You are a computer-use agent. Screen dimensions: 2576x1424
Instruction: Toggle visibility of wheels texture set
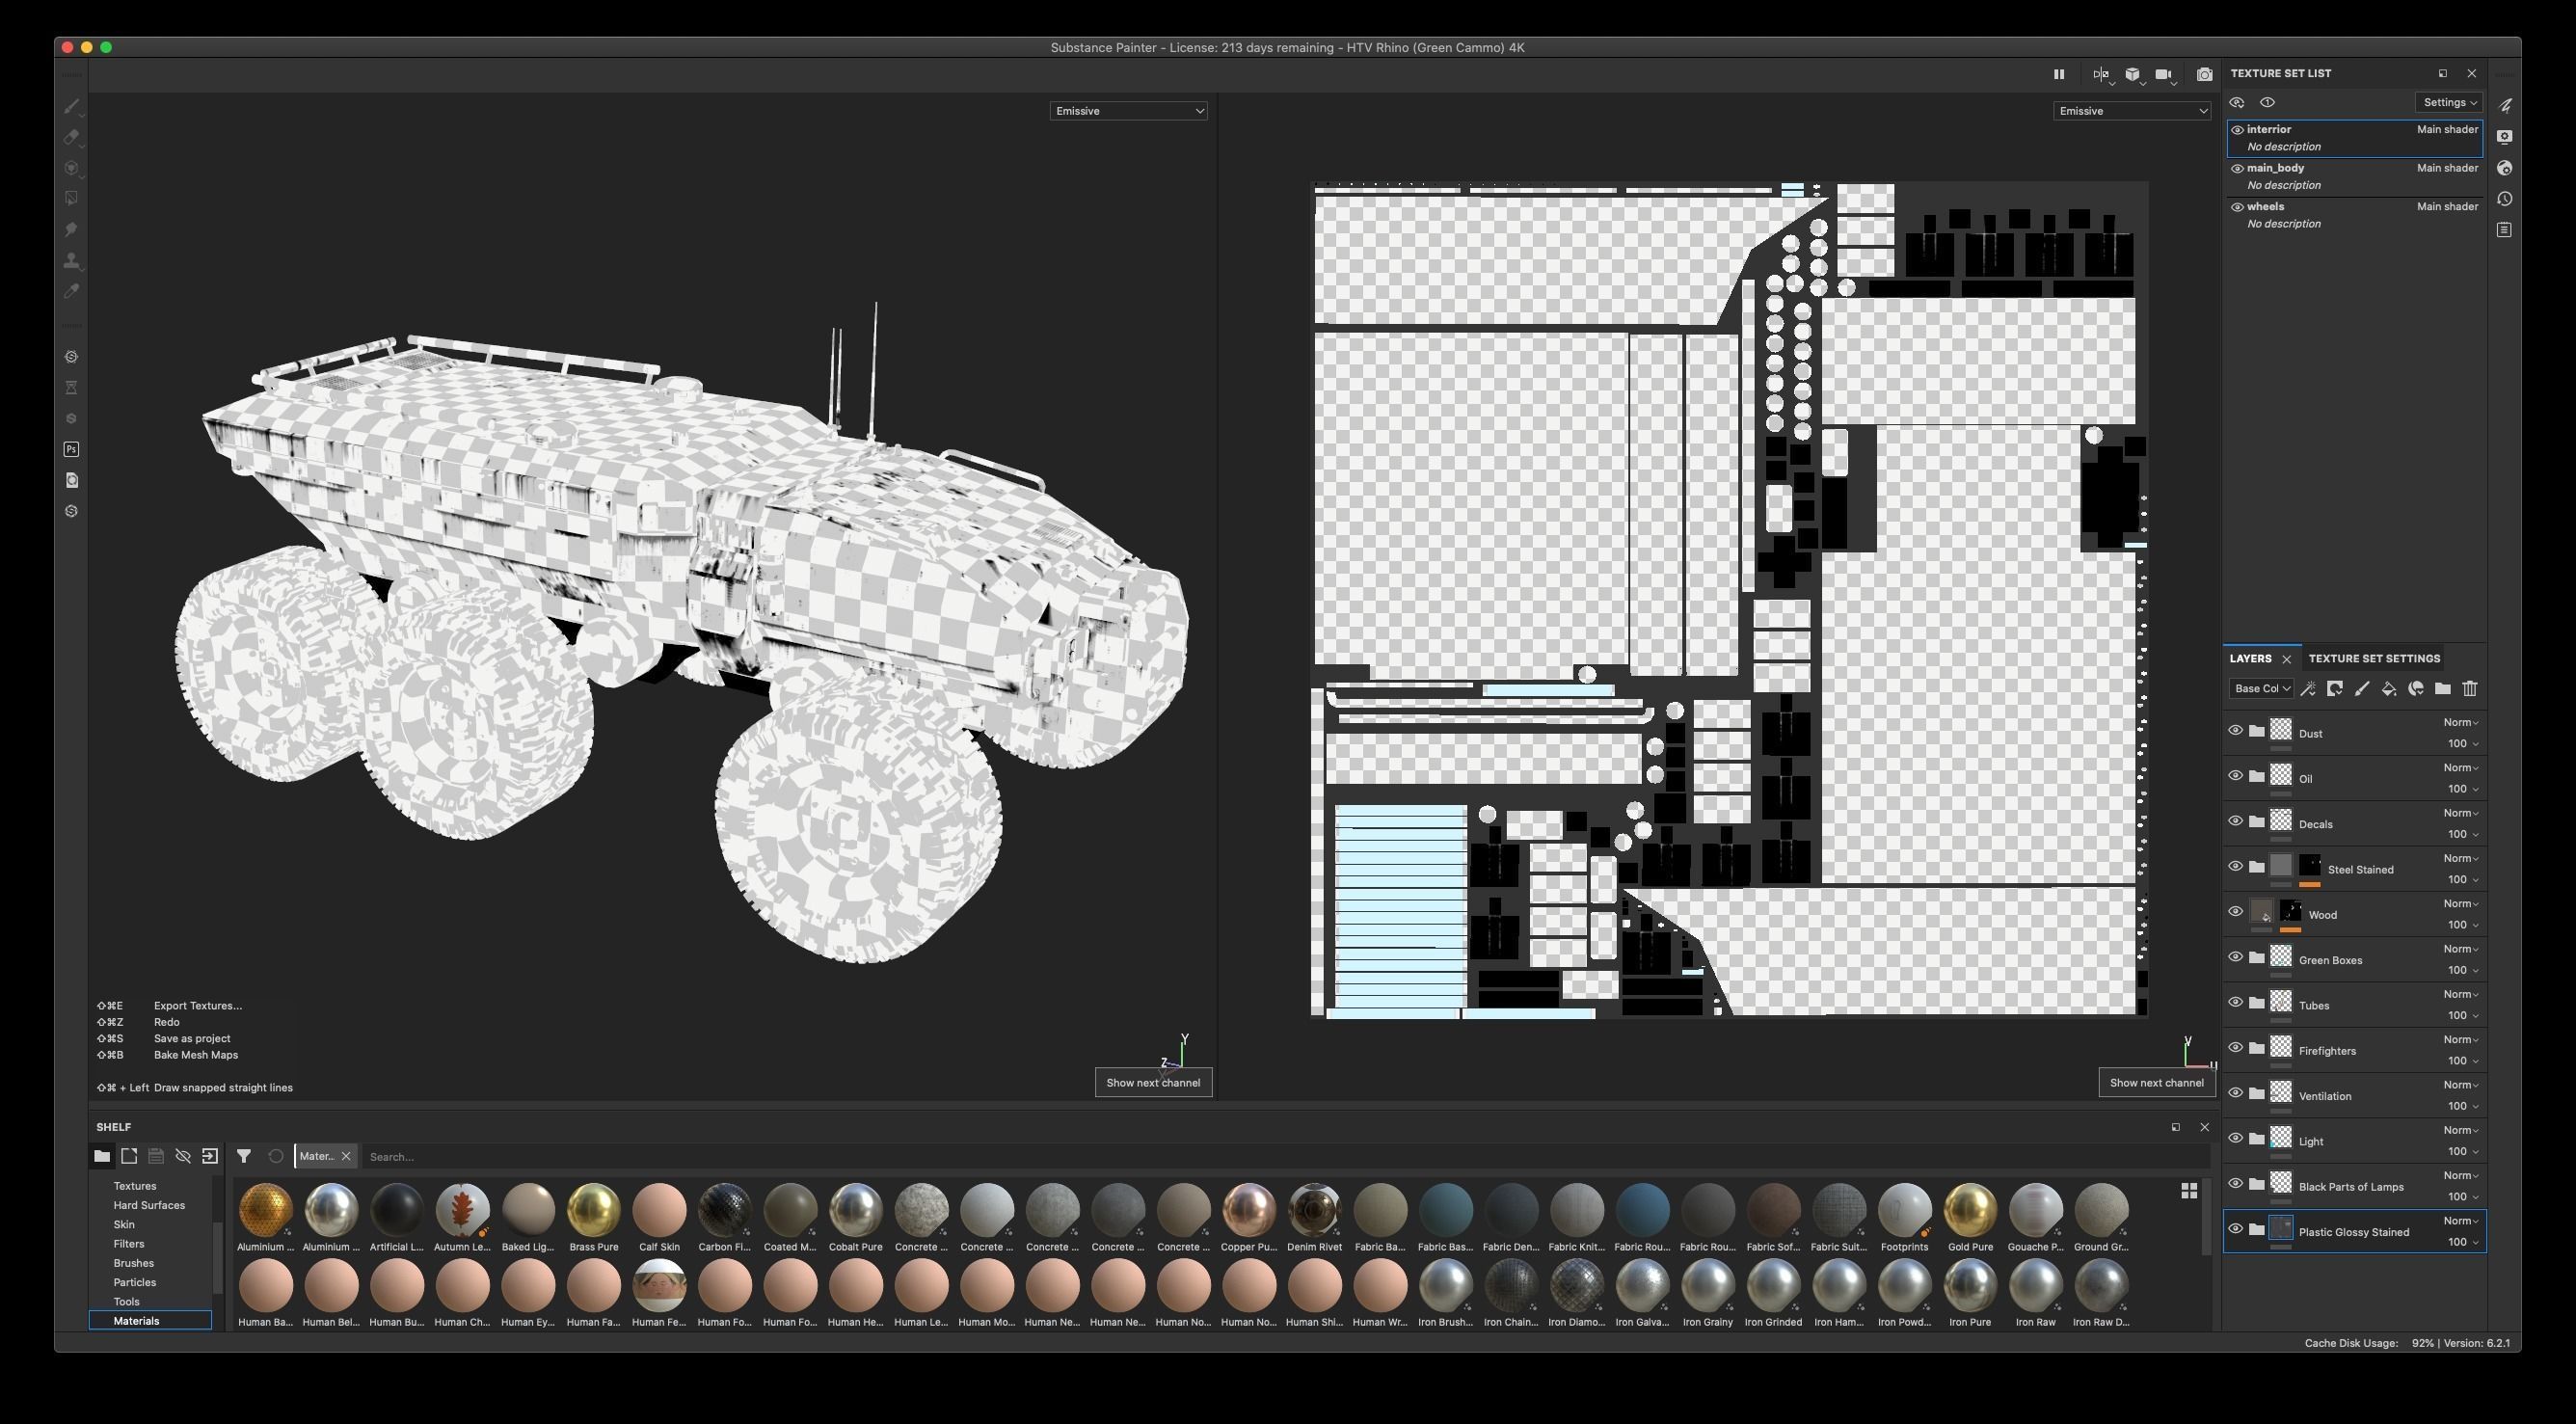pyautogui.click(x=2237, y=207)
